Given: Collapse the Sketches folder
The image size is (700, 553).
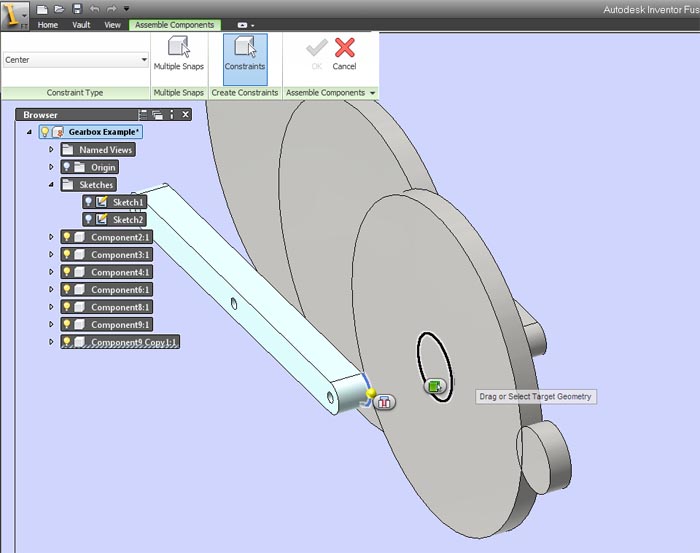Looking at the screenshot, I should click(x=51, y=184).
